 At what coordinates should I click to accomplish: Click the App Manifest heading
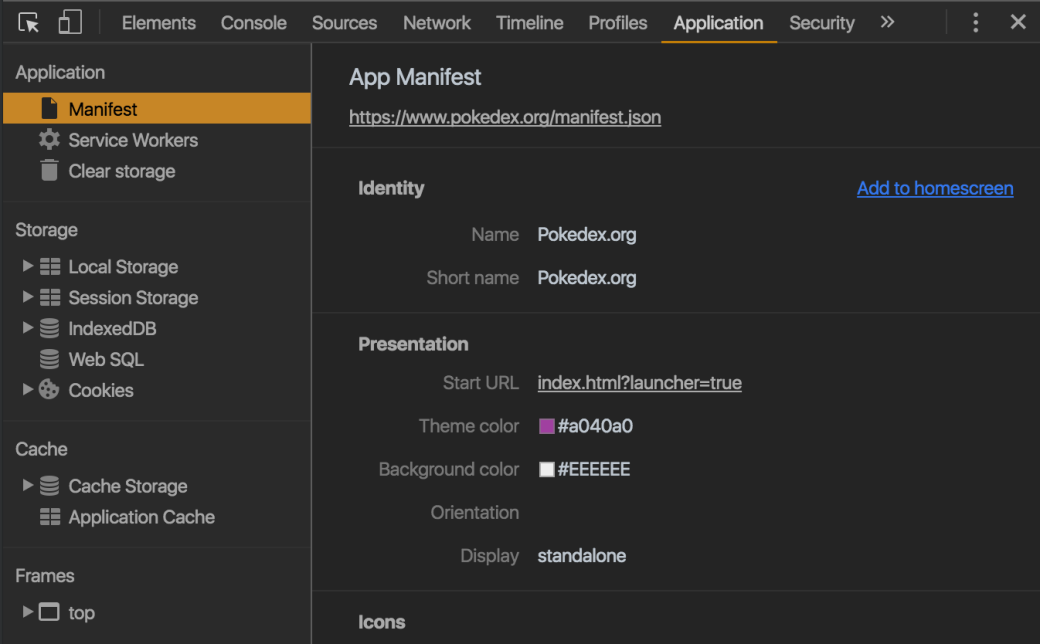pyautogui.click(x=415, y=78)
